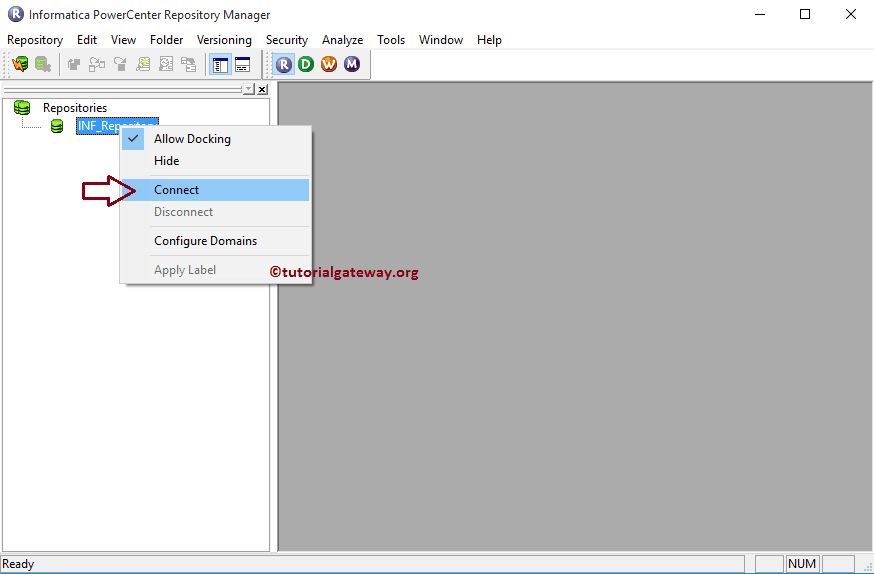The image size is (874, 574).
Task: Open the Versioning menu
Action: pyautogui.click(x=224, y=40)
